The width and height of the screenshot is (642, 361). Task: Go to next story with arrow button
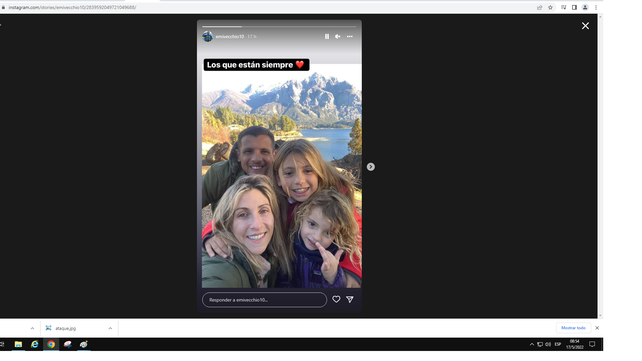click(x=371, y=167)
